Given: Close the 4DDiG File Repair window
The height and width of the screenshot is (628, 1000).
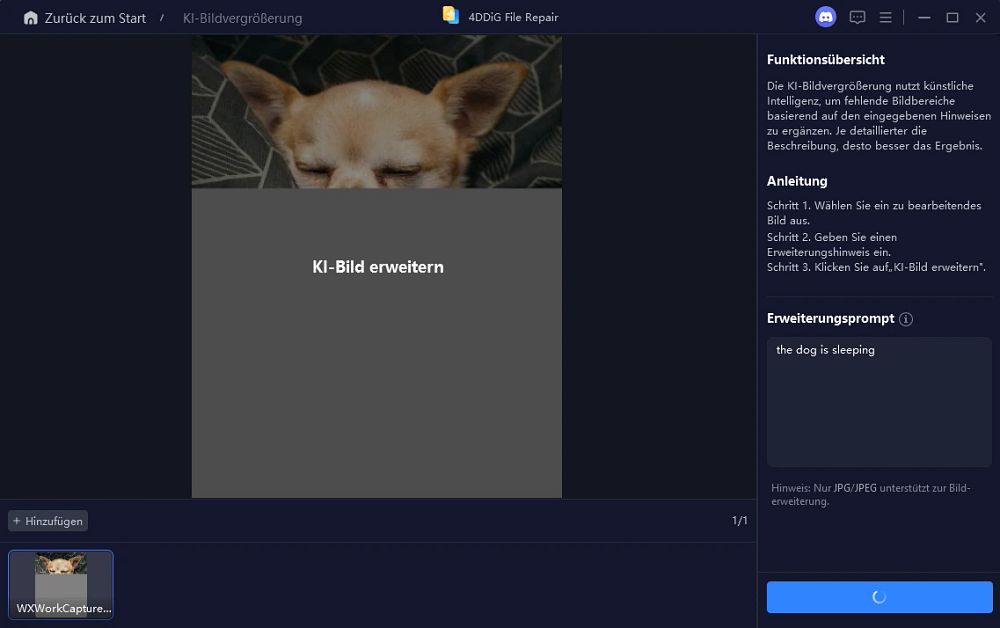Looking at the screenshot, I should (x=981, y=18).
